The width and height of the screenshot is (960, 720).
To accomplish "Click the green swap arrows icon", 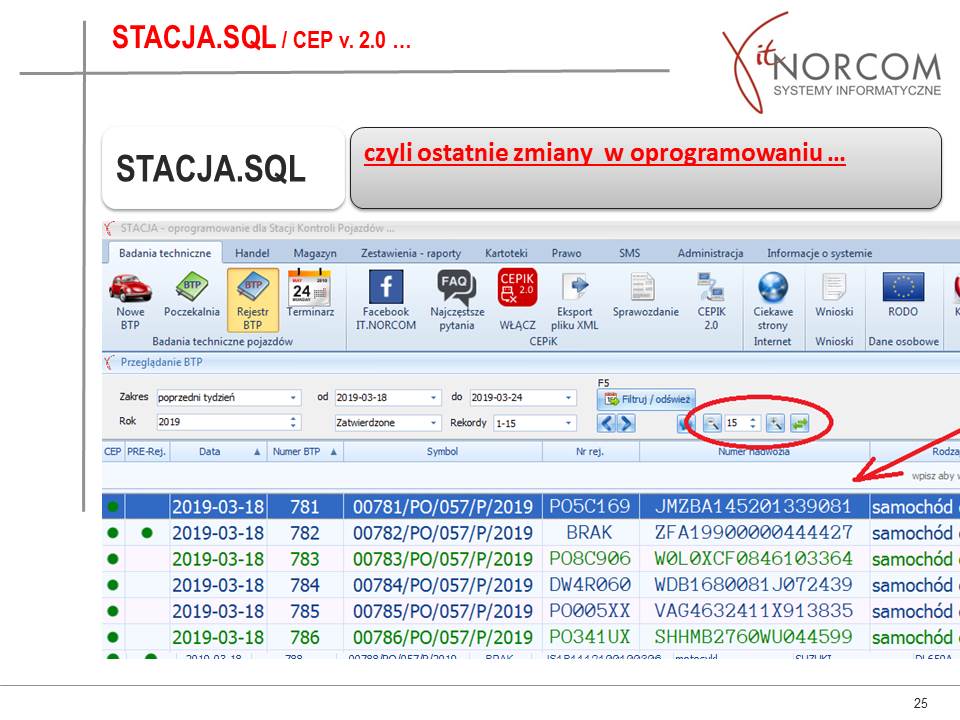I will click(799, 423).
